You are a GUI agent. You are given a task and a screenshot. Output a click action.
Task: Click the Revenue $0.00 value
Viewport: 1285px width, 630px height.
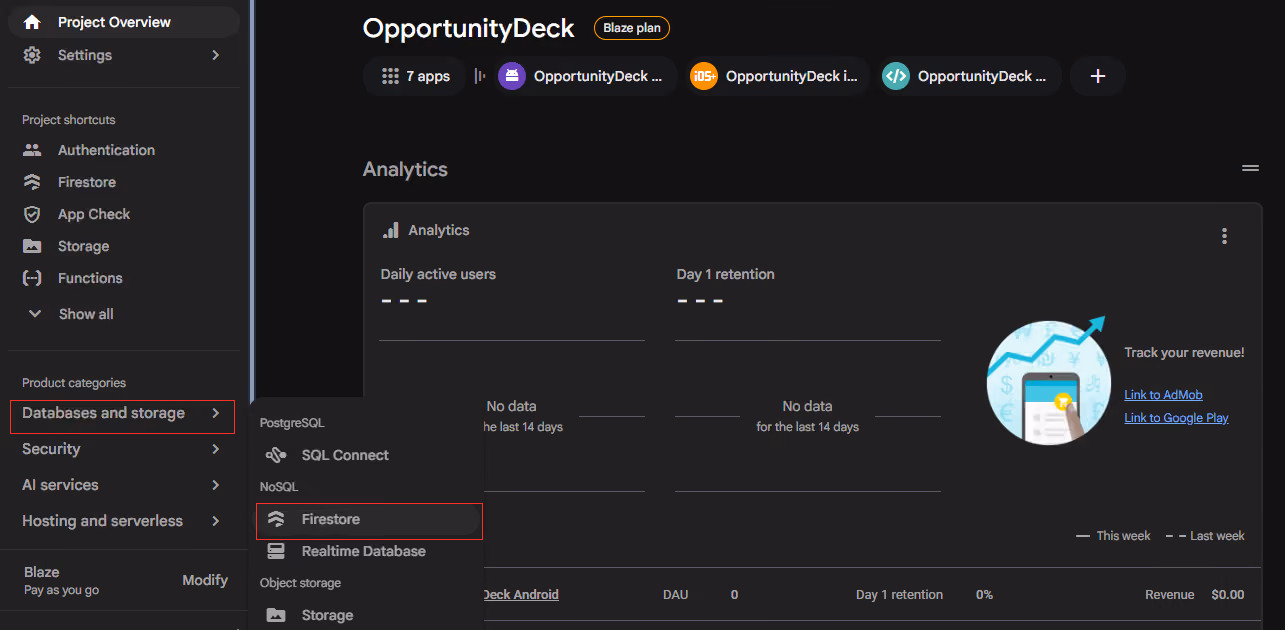point(1228,594)
